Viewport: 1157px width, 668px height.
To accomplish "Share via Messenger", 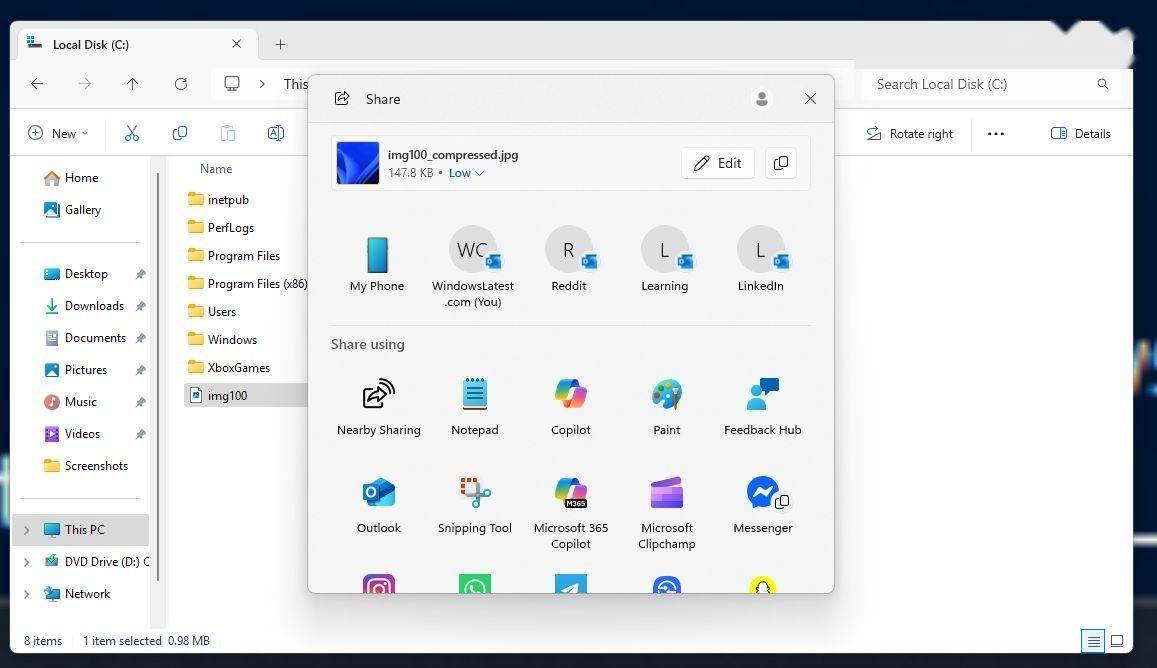I will tap(762, 505).
